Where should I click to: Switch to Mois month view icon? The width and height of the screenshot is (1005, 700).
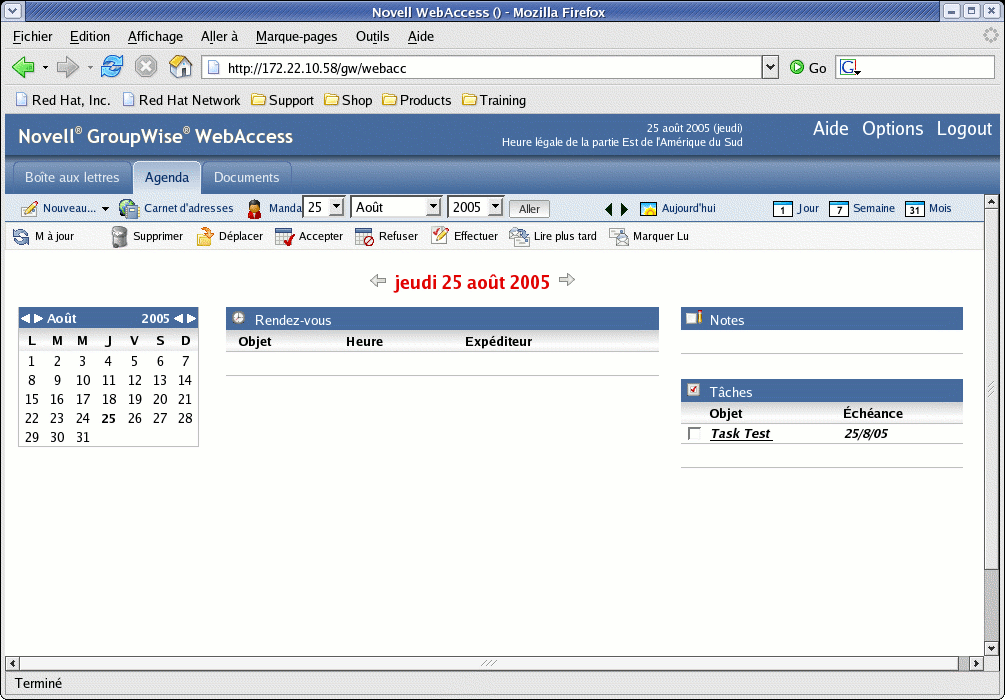tap(915, 209)
